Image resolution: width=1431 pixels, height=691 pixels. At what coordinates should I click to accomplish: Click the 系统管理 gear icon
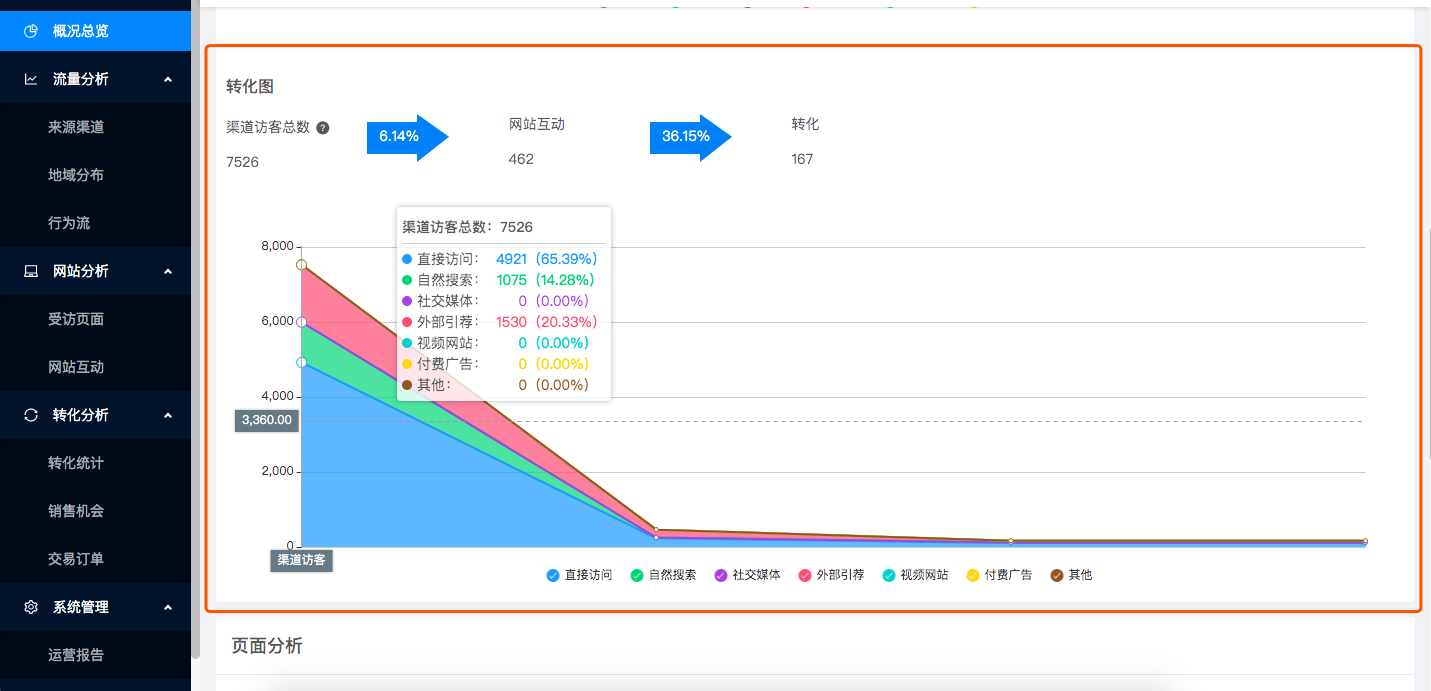[x=31, y=607]
